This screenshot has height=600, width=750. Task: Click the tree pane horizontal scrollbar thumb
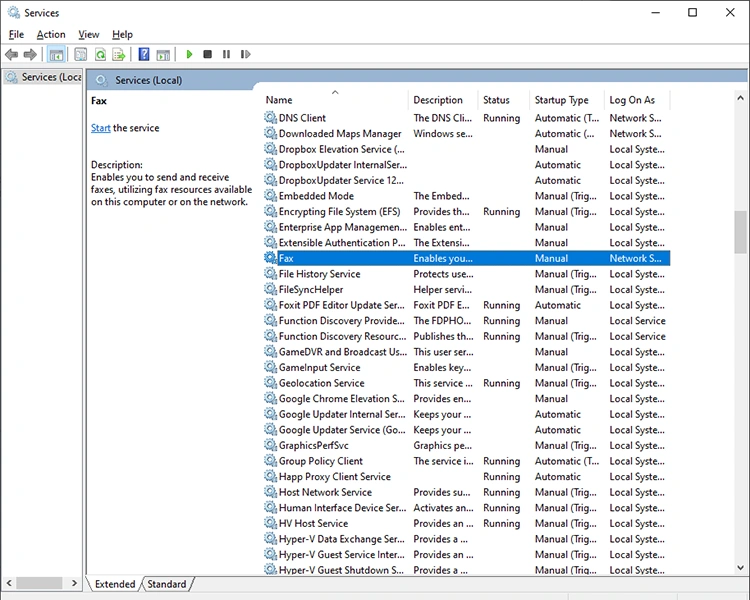(40, 583)
